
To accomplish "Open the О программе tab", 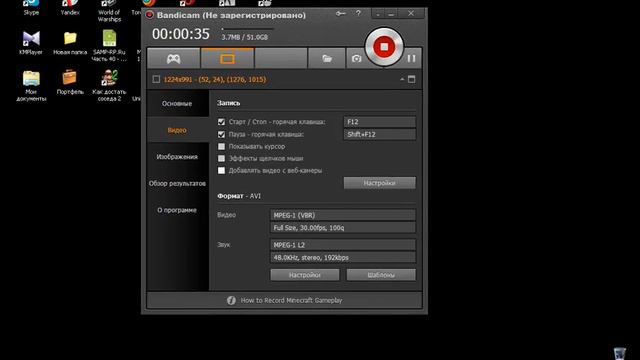I will click(x=177, y=210).
